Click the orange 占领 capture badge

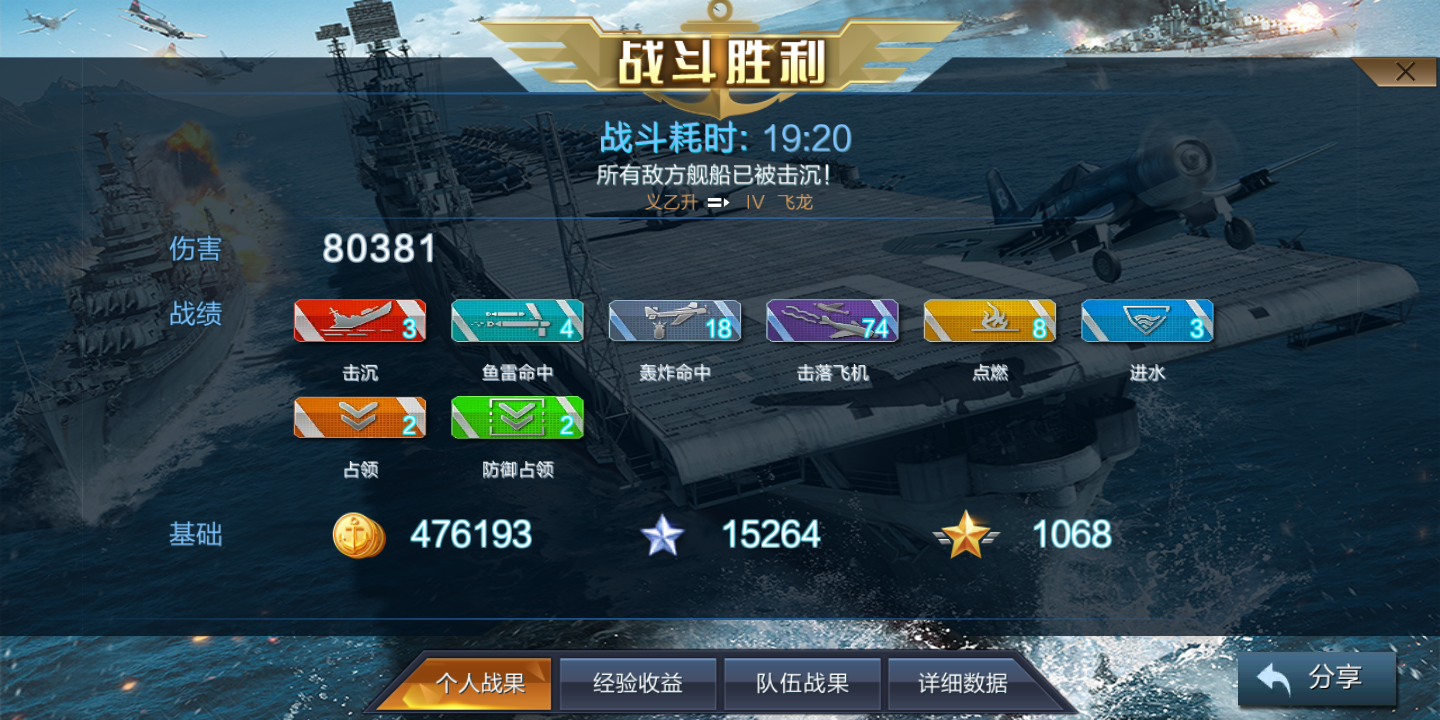[x=360, y=417]
